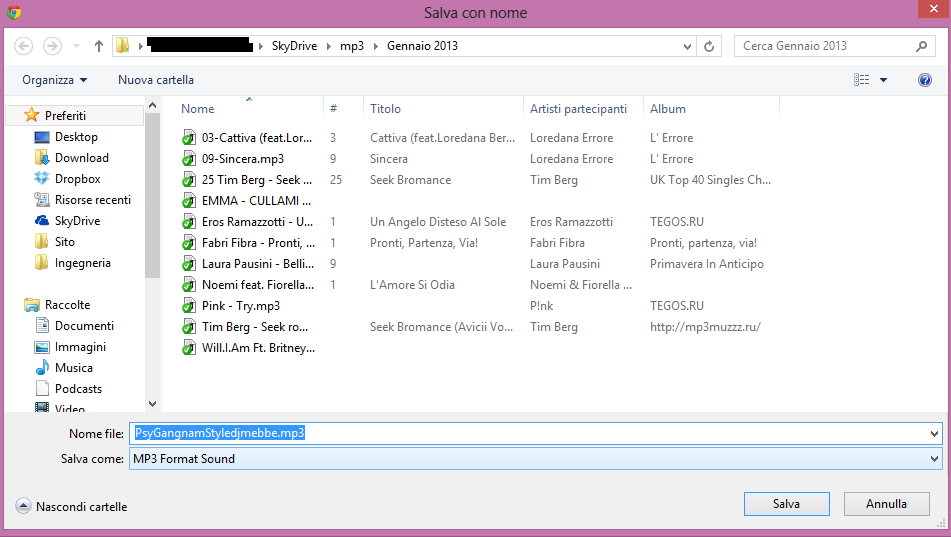Click mp3 in the address path
951x537 pixels.
point(352,46)
